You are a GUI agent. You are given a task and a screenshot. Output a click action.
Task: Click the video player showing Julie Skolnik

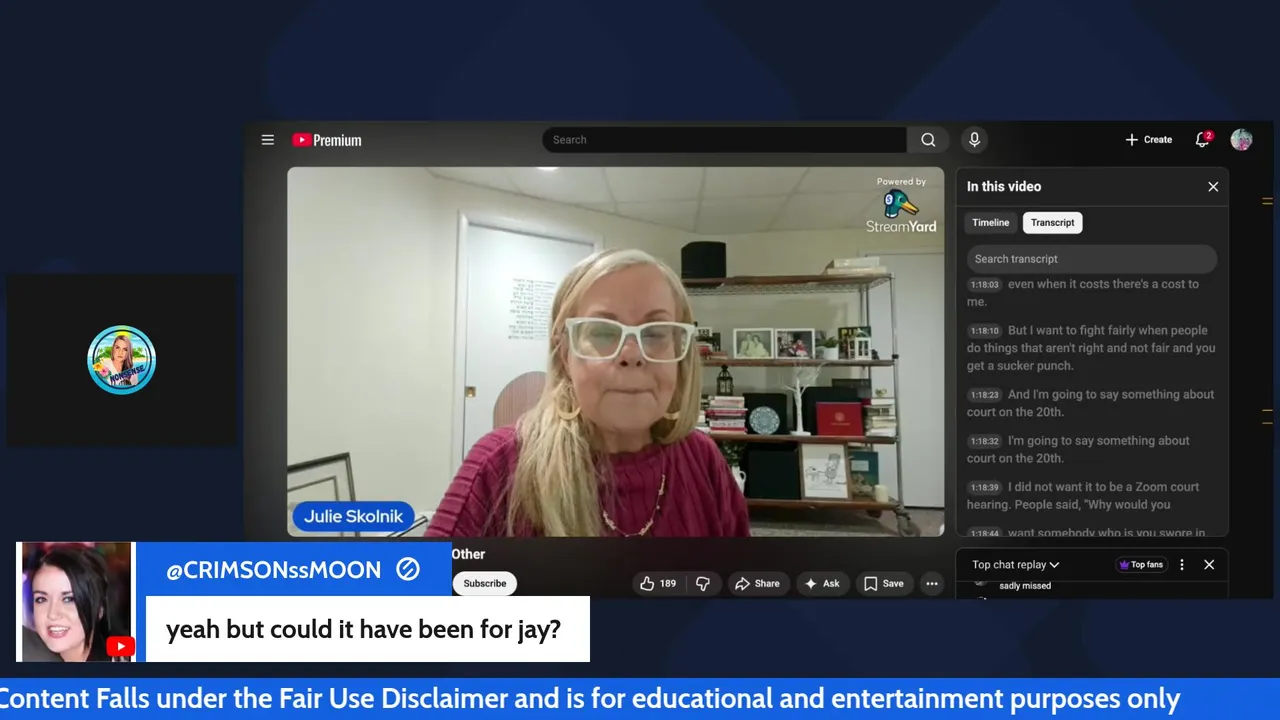tap(615, 351)
